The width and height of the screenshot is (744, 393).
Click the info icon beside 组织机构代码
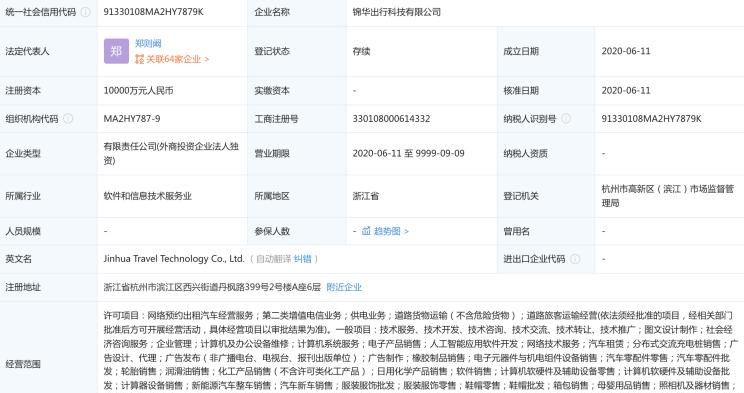point(68,119)
